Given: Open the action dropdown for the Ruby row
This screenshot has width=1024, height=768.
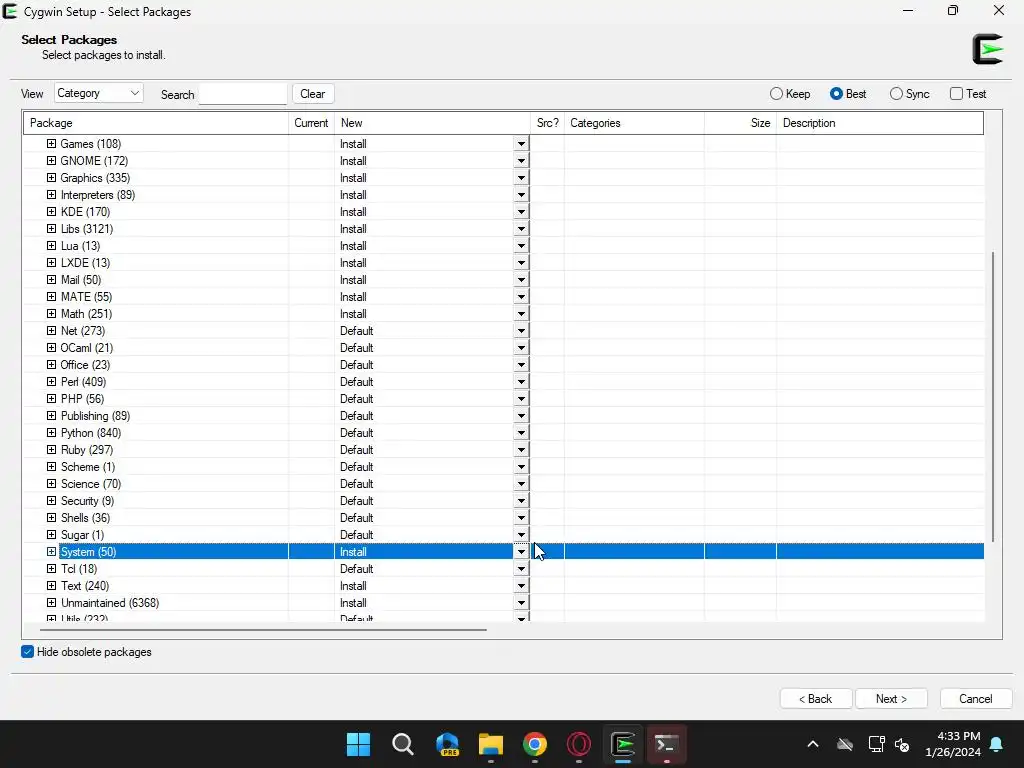Looking at the screenshot, I should tap(521, 450).
